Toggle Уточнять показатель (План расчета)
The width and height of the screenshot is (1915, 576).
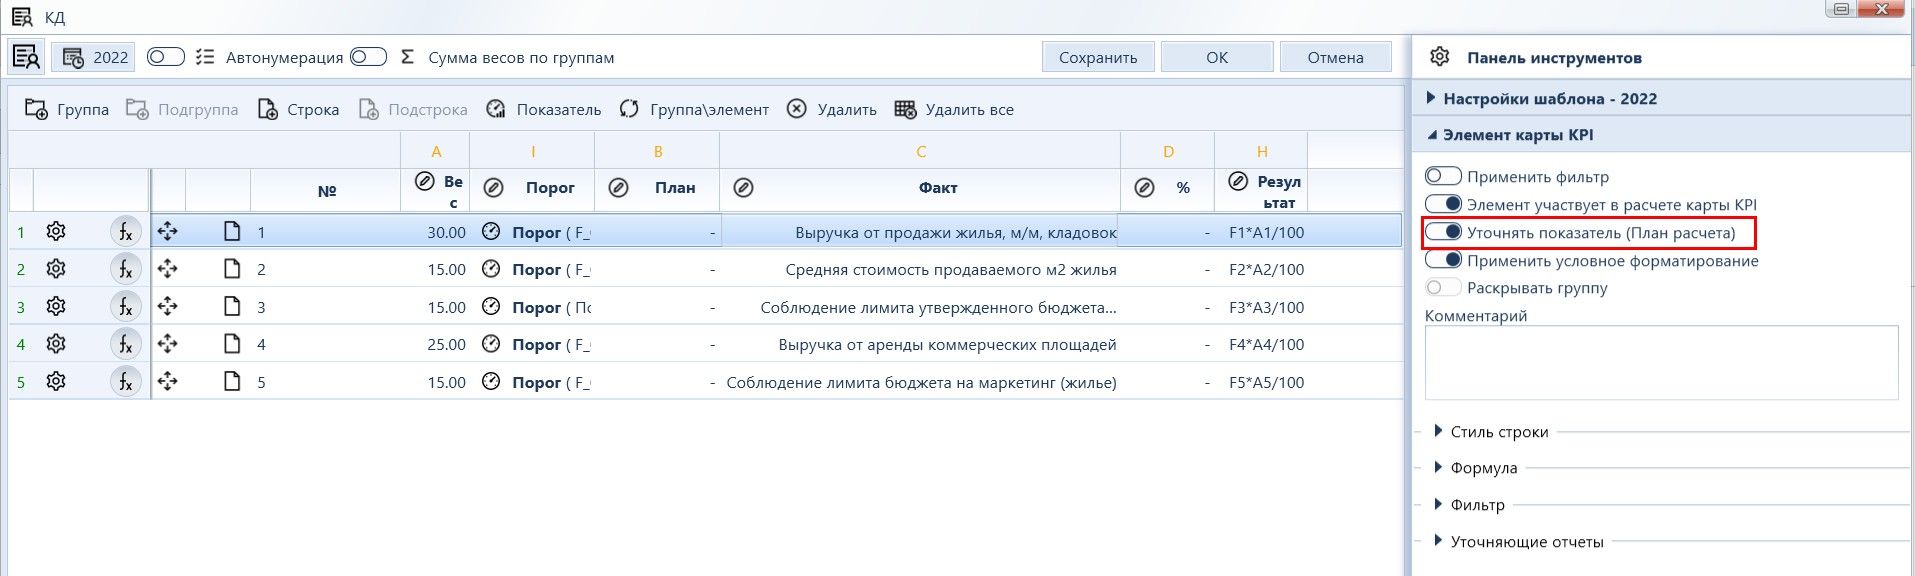[x=1443, y=232]
